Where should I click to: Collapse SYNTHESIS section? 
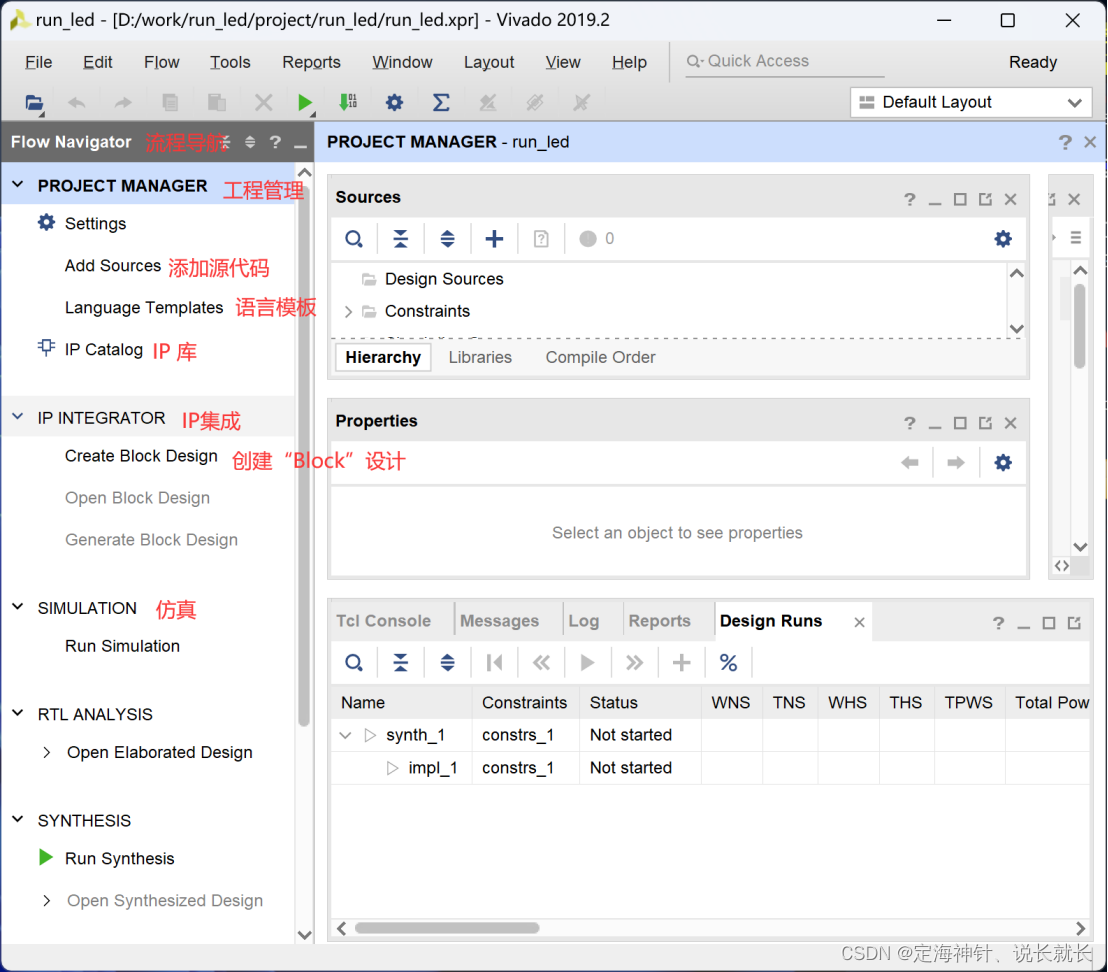click(18, 819)
